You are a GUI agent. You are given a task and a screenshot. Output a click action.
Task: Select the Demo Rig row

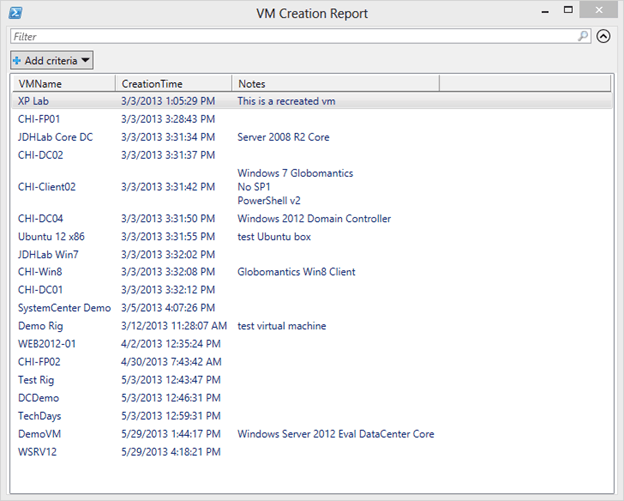tap(312, 326)
